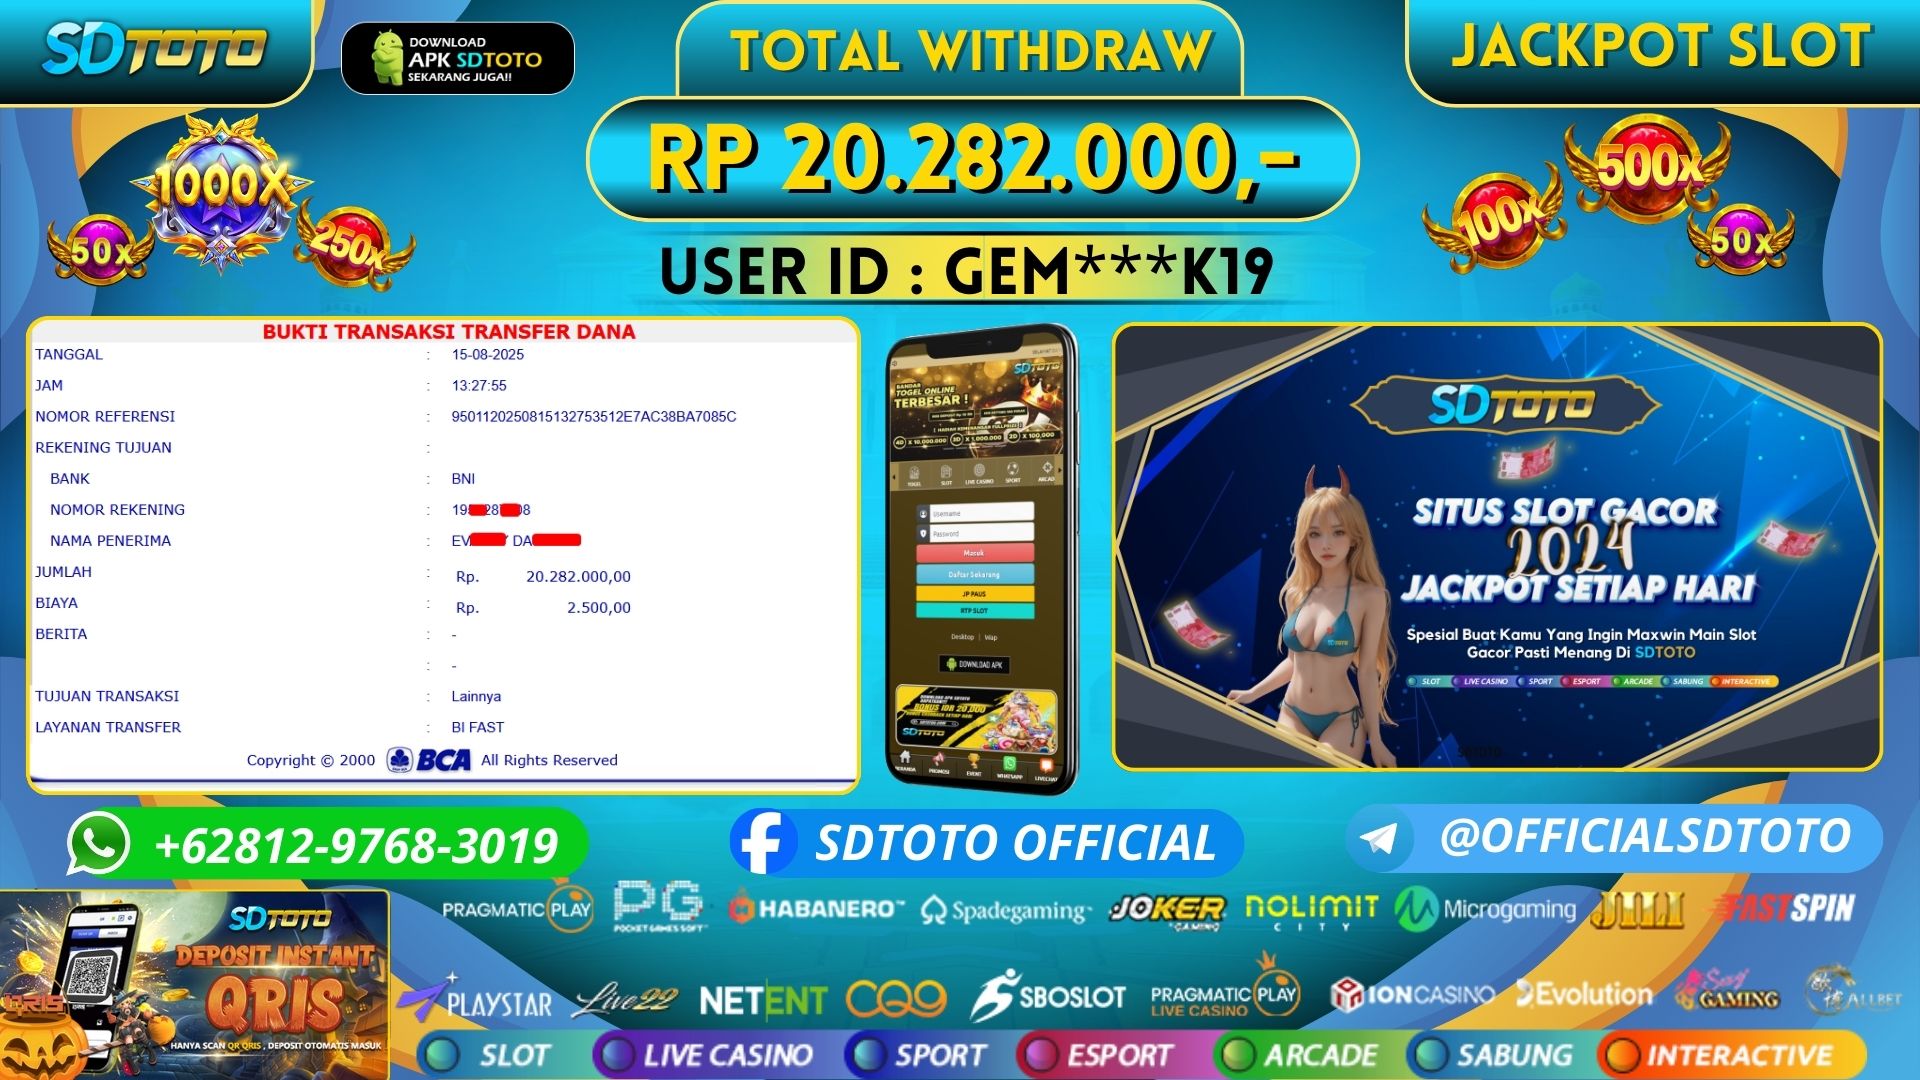Click the Situs Slot Gacor promo banner

[1497, 547]
